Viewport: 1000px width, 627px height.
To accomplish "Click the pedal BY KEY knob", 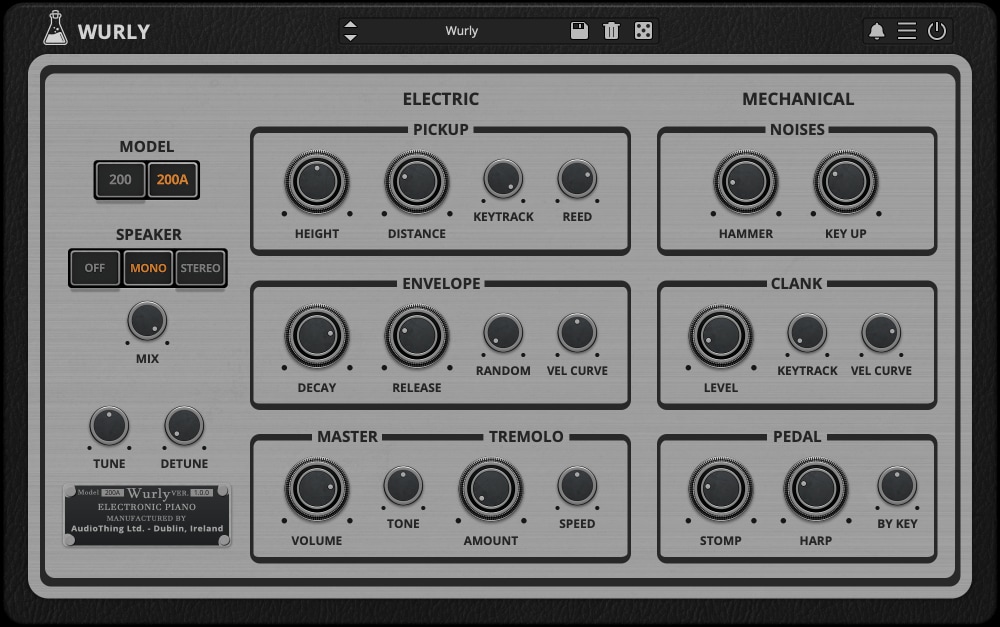I will pos(897,485).
